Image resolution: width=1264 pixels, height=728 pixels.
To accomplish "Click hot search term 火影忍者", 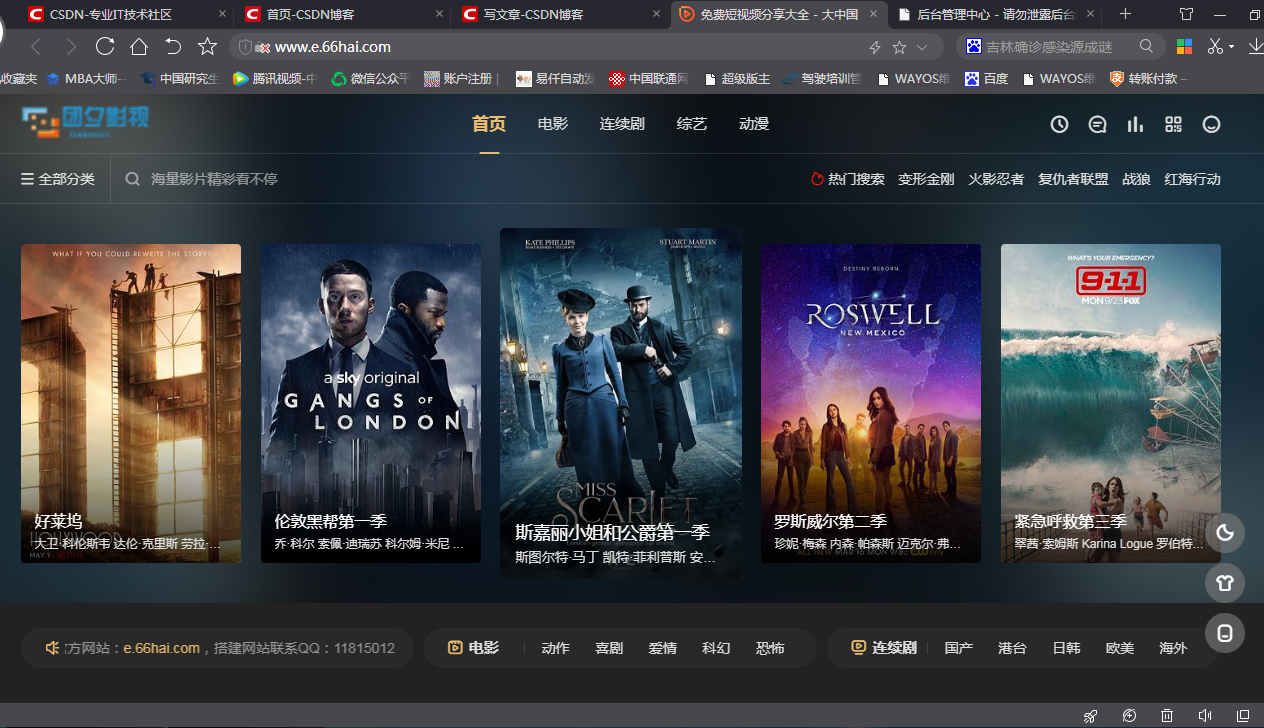I will pyautogui.click(x=996, y=179).
